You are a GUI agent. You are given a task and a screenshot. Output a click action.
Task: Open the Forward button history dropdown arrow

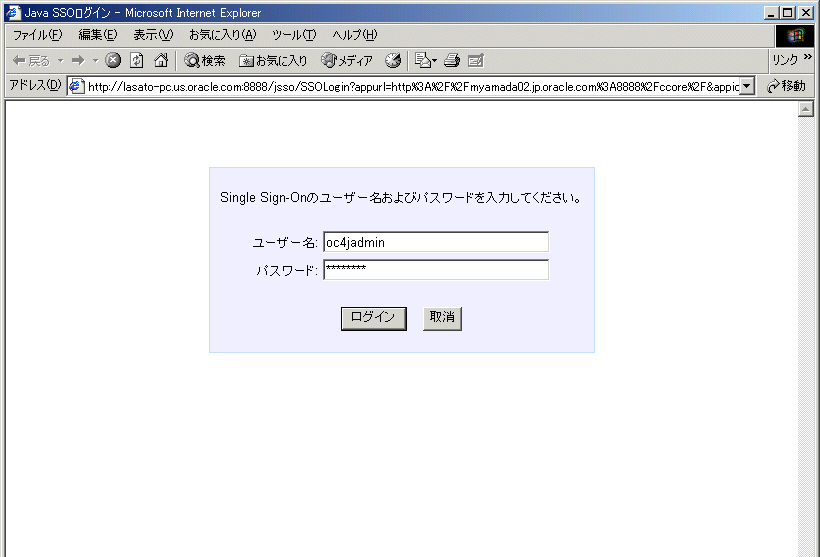pyautogui.click(x=95, y=61)
